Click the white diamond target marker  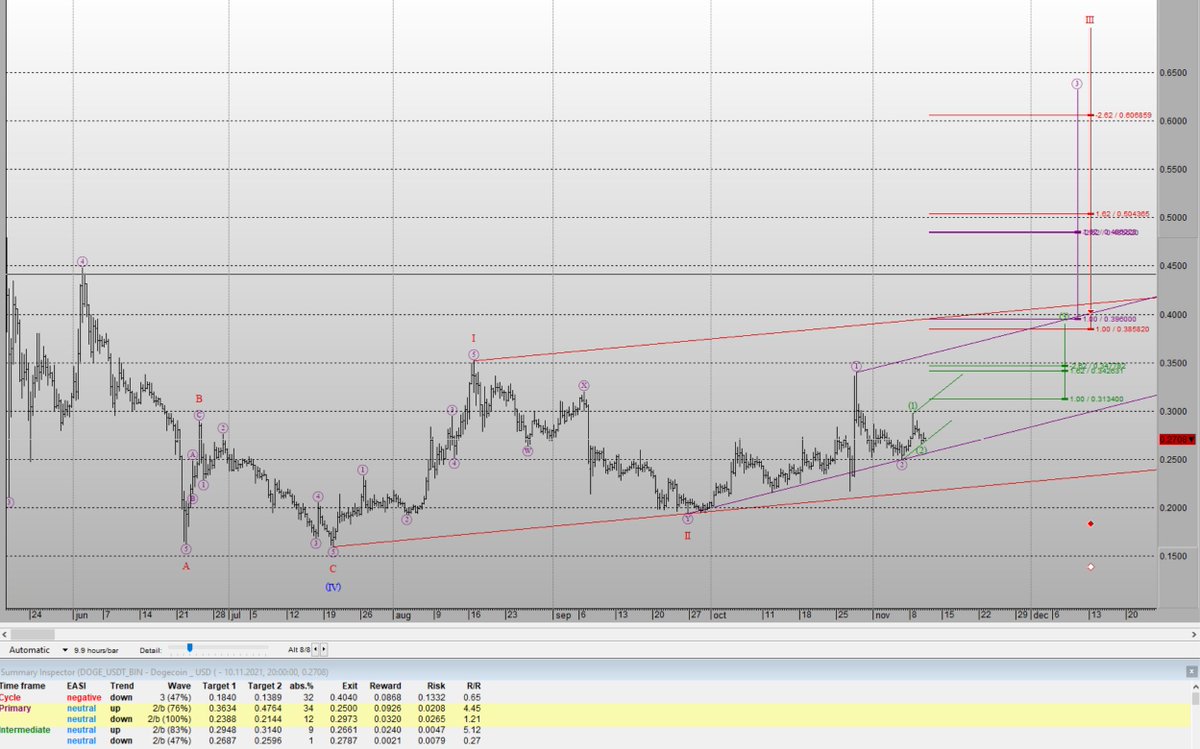point(1090,567)
